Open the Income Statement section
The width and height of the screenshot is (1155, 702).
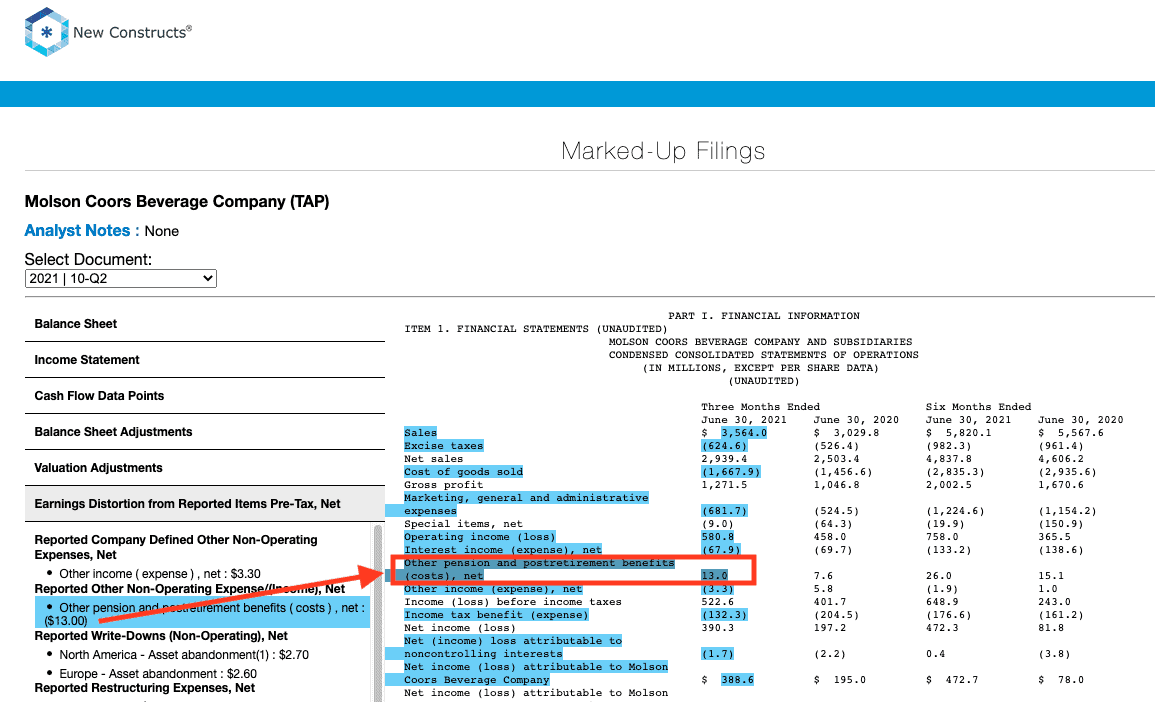click(x=205, y=360)
